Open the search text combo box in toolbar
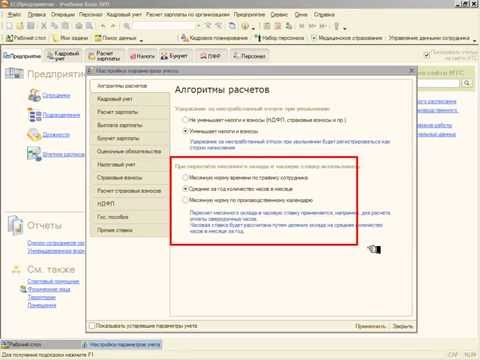 point(163,26)
